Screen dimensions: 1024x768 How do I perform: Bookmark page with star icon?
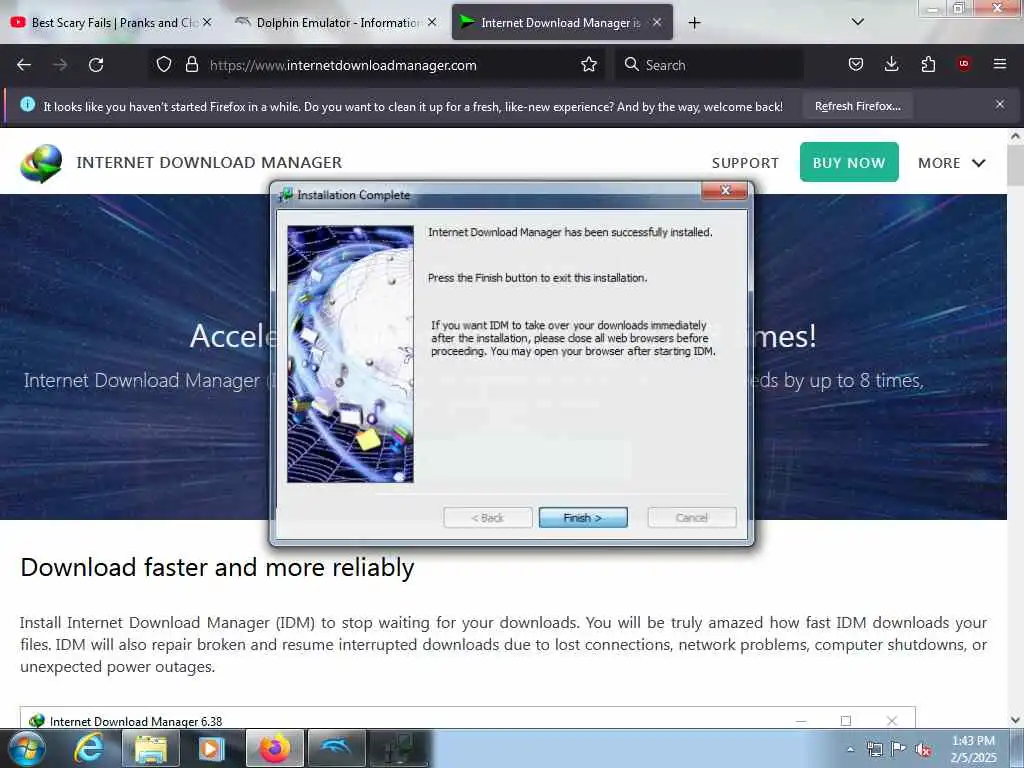coord(588,65)
